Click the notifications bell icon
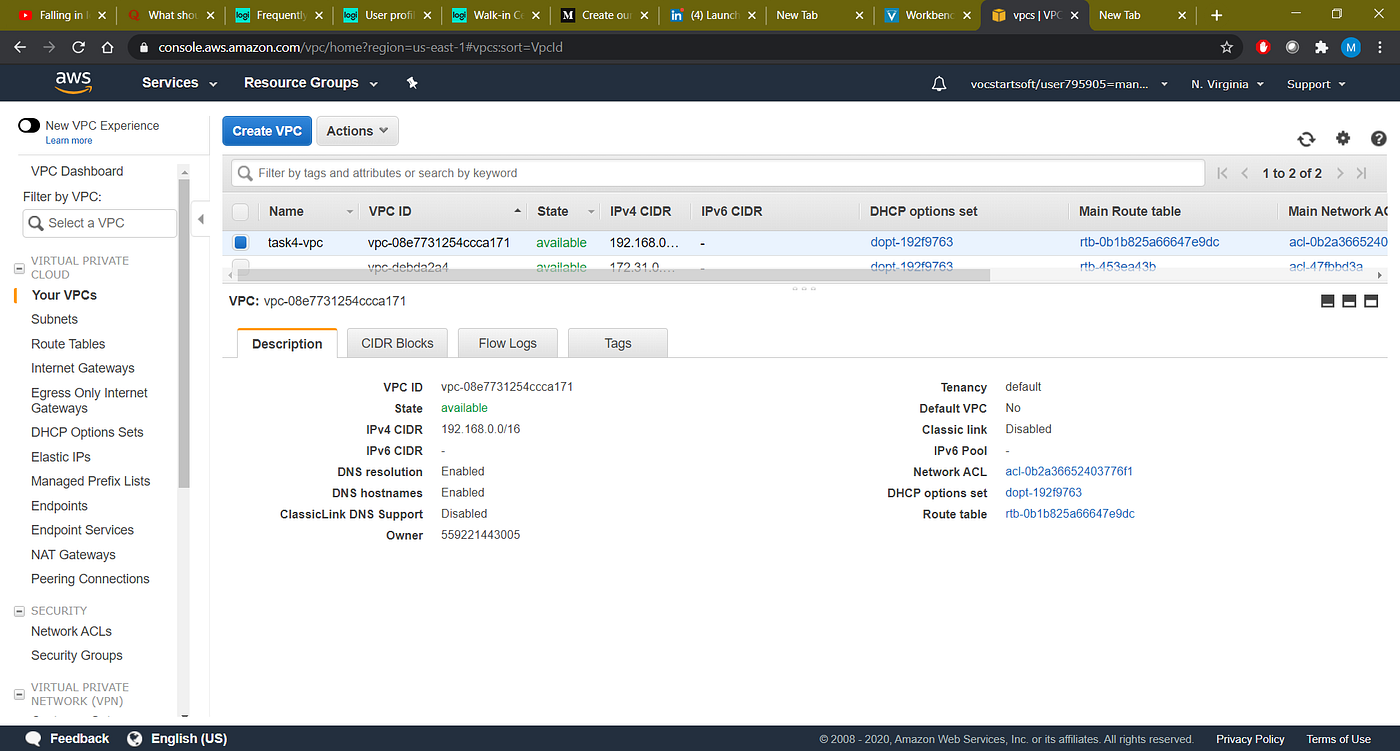Image resolution: width=1400 pixels, height=751 pixels. coord(938,83)
